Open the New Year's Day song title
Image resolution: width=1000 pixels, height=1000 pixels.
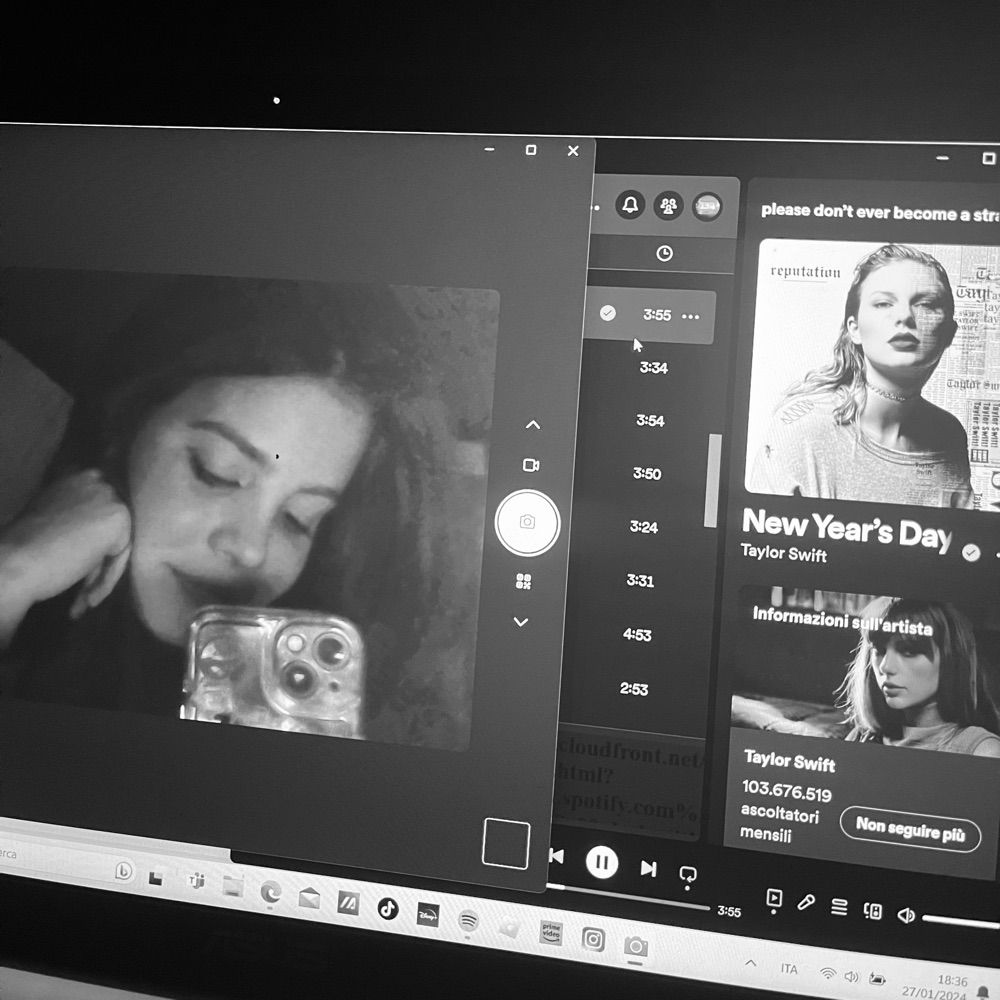tap(846, 529)
